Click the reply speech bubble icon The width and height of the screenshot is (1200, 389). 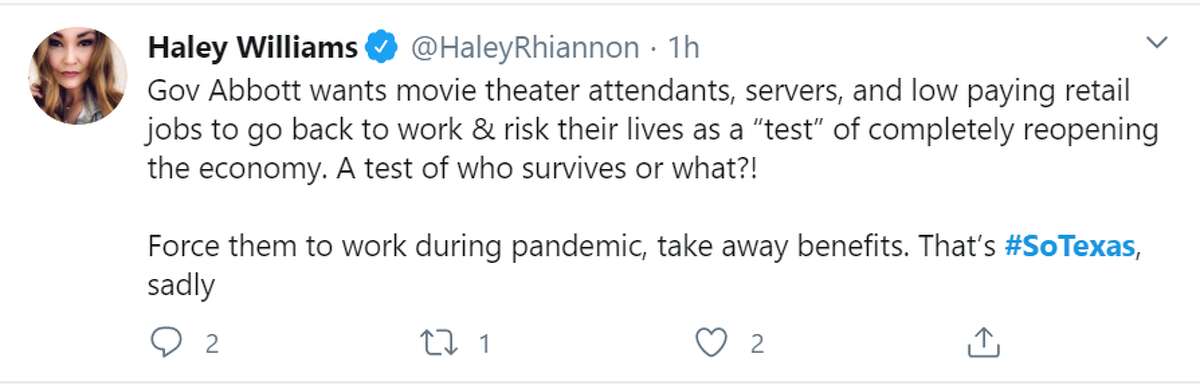point(166,344)
